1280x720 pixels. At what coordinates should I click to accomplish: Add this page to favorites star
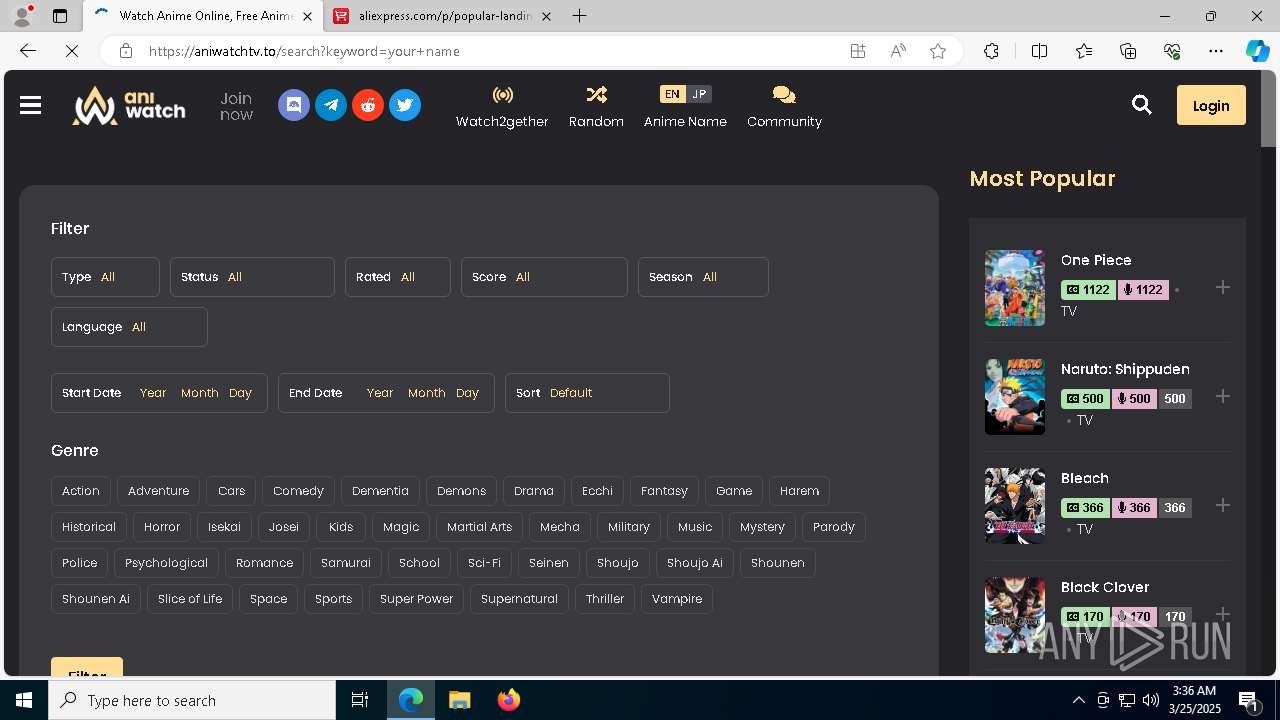[938, 51]
